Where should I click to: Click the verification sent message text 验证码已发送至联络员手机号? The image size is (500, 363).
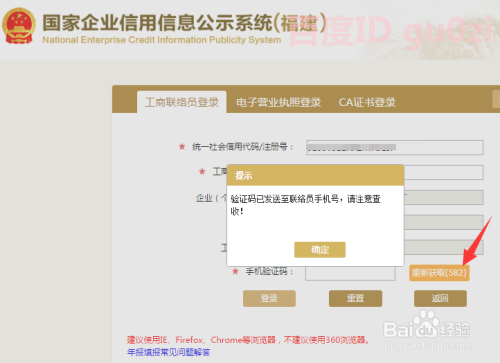(x=285, y=199)
